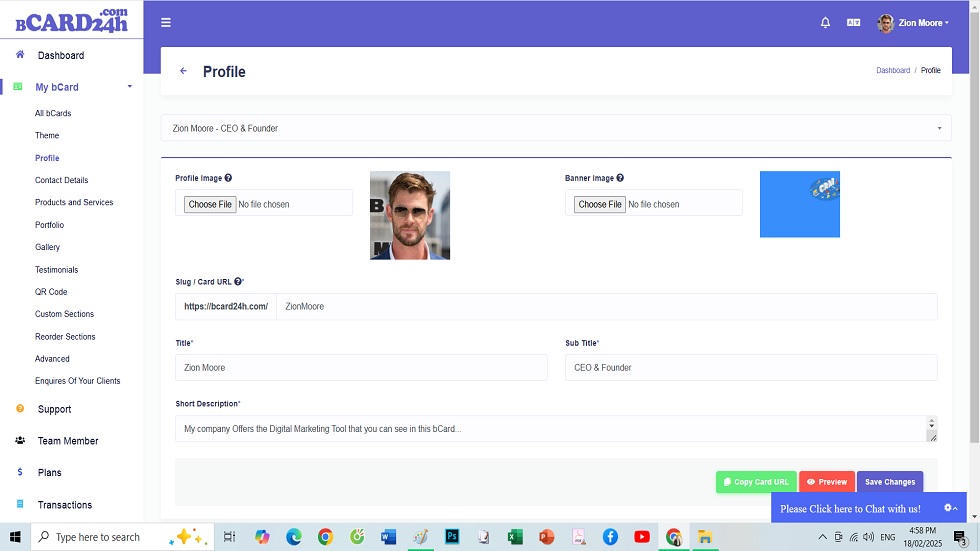Click the Profile Image help icon
The height and width of the screenshot is (551, 980).
click(228, 178)
